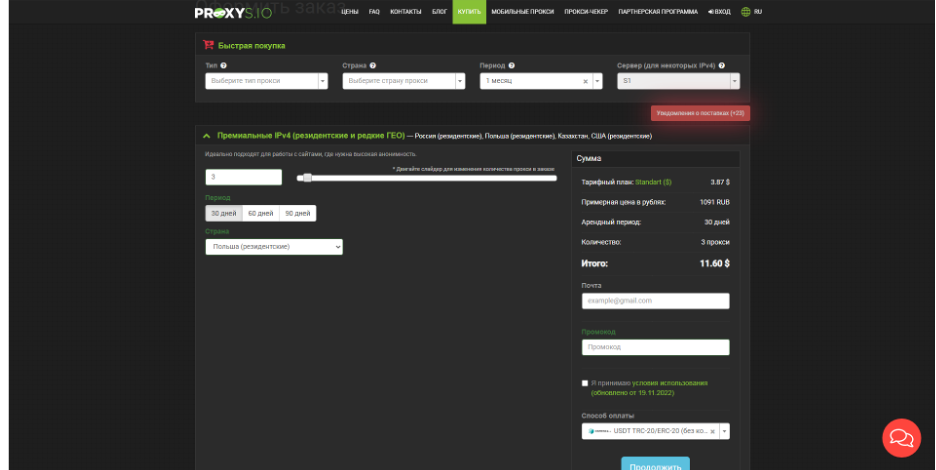
Task: Open МОБИЛЬНЫЕ ПРОКСИ in the menu
Action: point(523,12)
